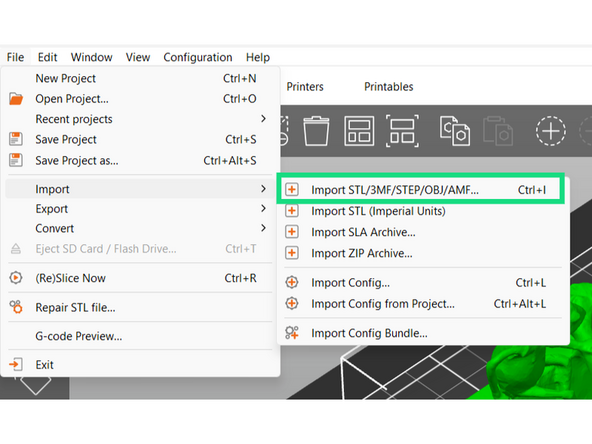The image size is (592, 444).
Task: Open the Help menu
Action: coord(258,57)
